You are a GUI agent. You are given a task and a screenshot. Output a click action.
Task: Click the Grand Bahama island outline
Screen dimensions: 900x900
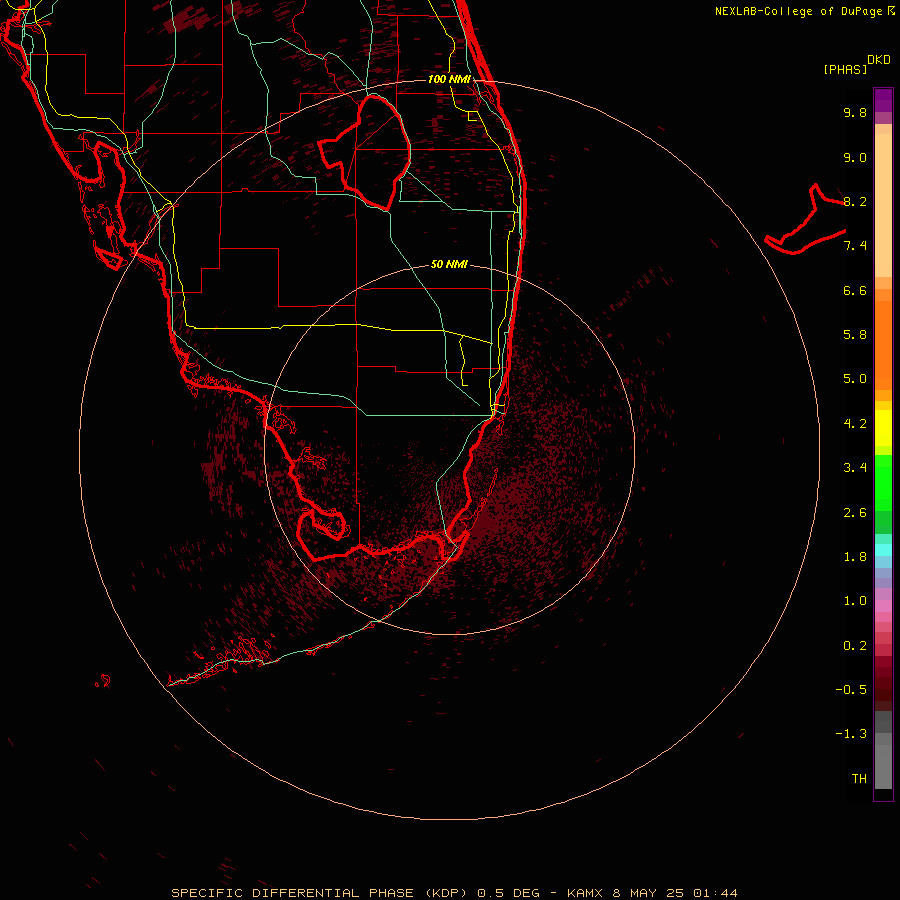coord(805,219)
